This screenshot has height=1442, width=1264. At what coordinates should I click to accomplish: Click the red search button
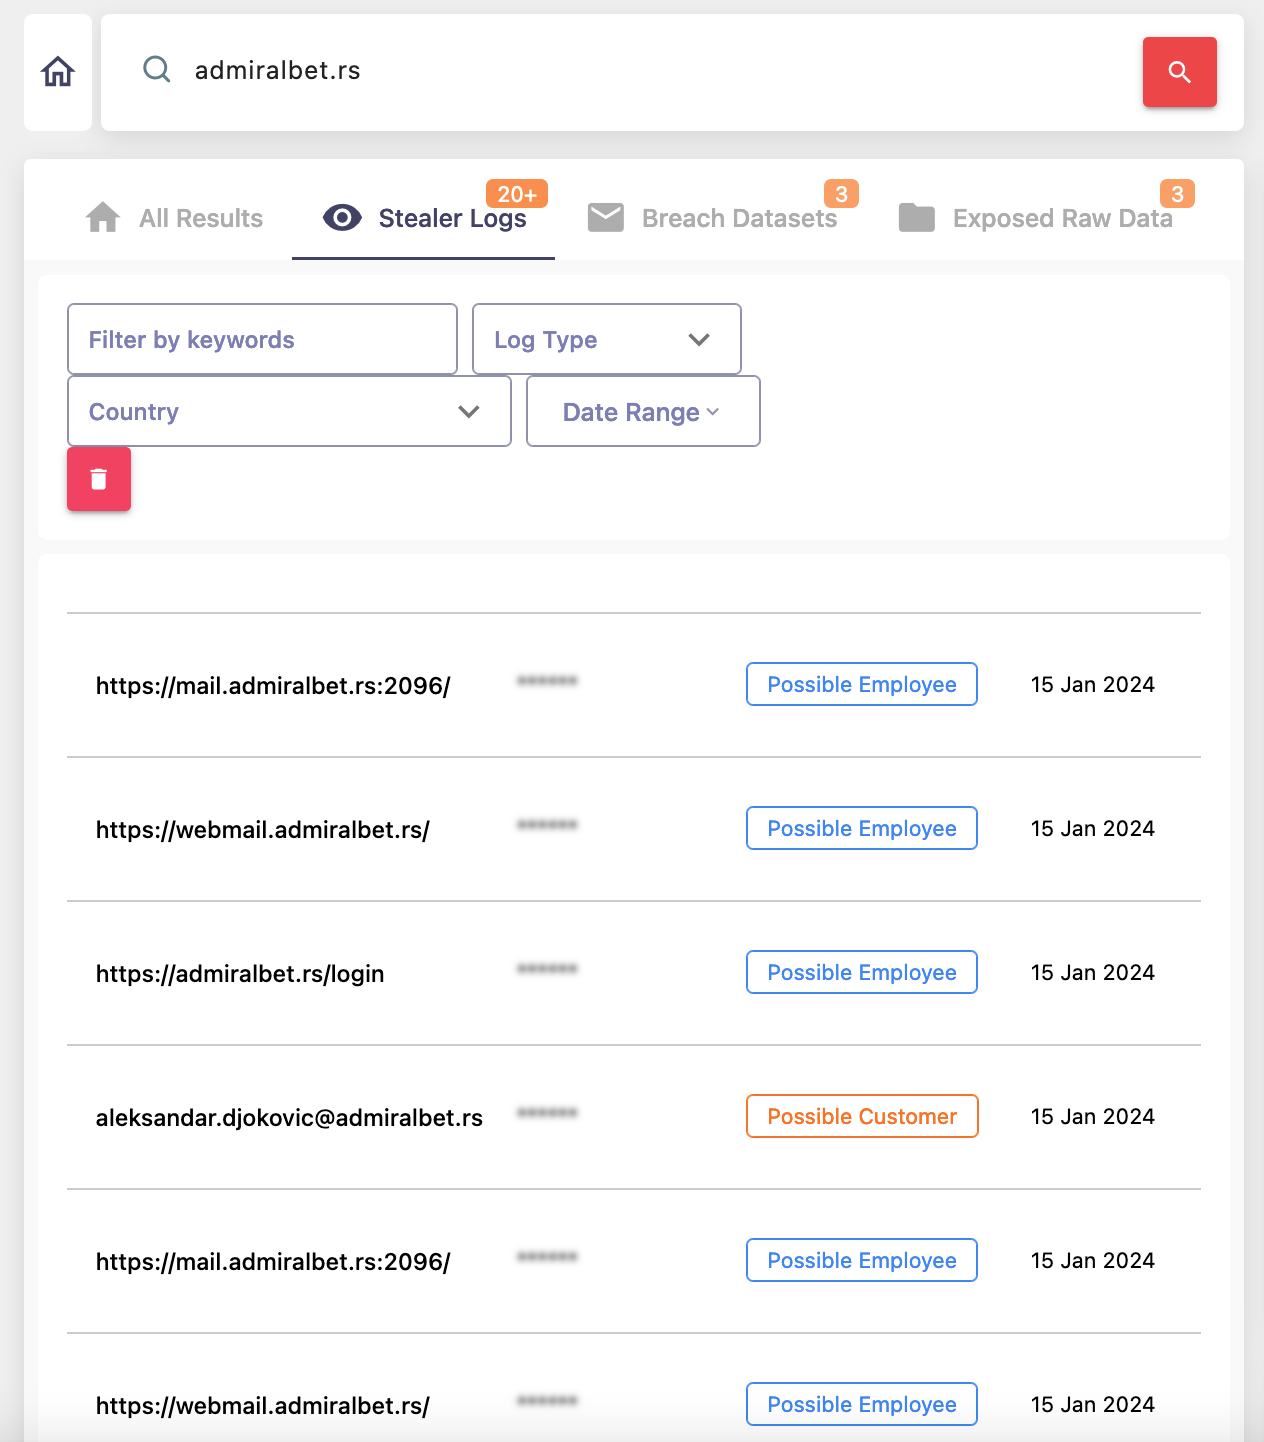[x=1179, y=72]
